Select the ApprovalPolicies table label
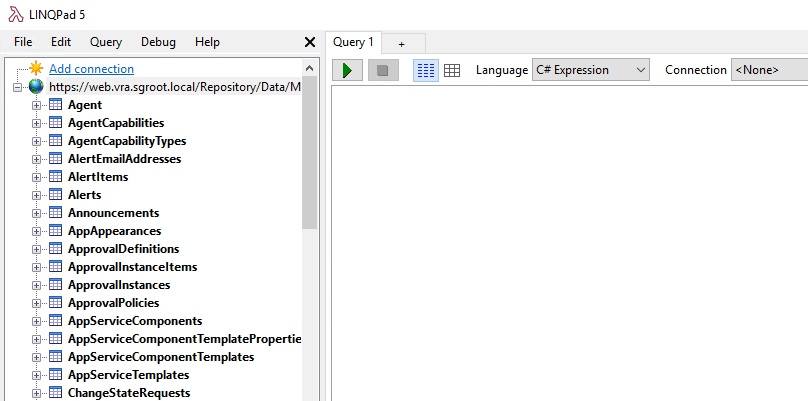 pyautogui.click(x=113, y=303)
